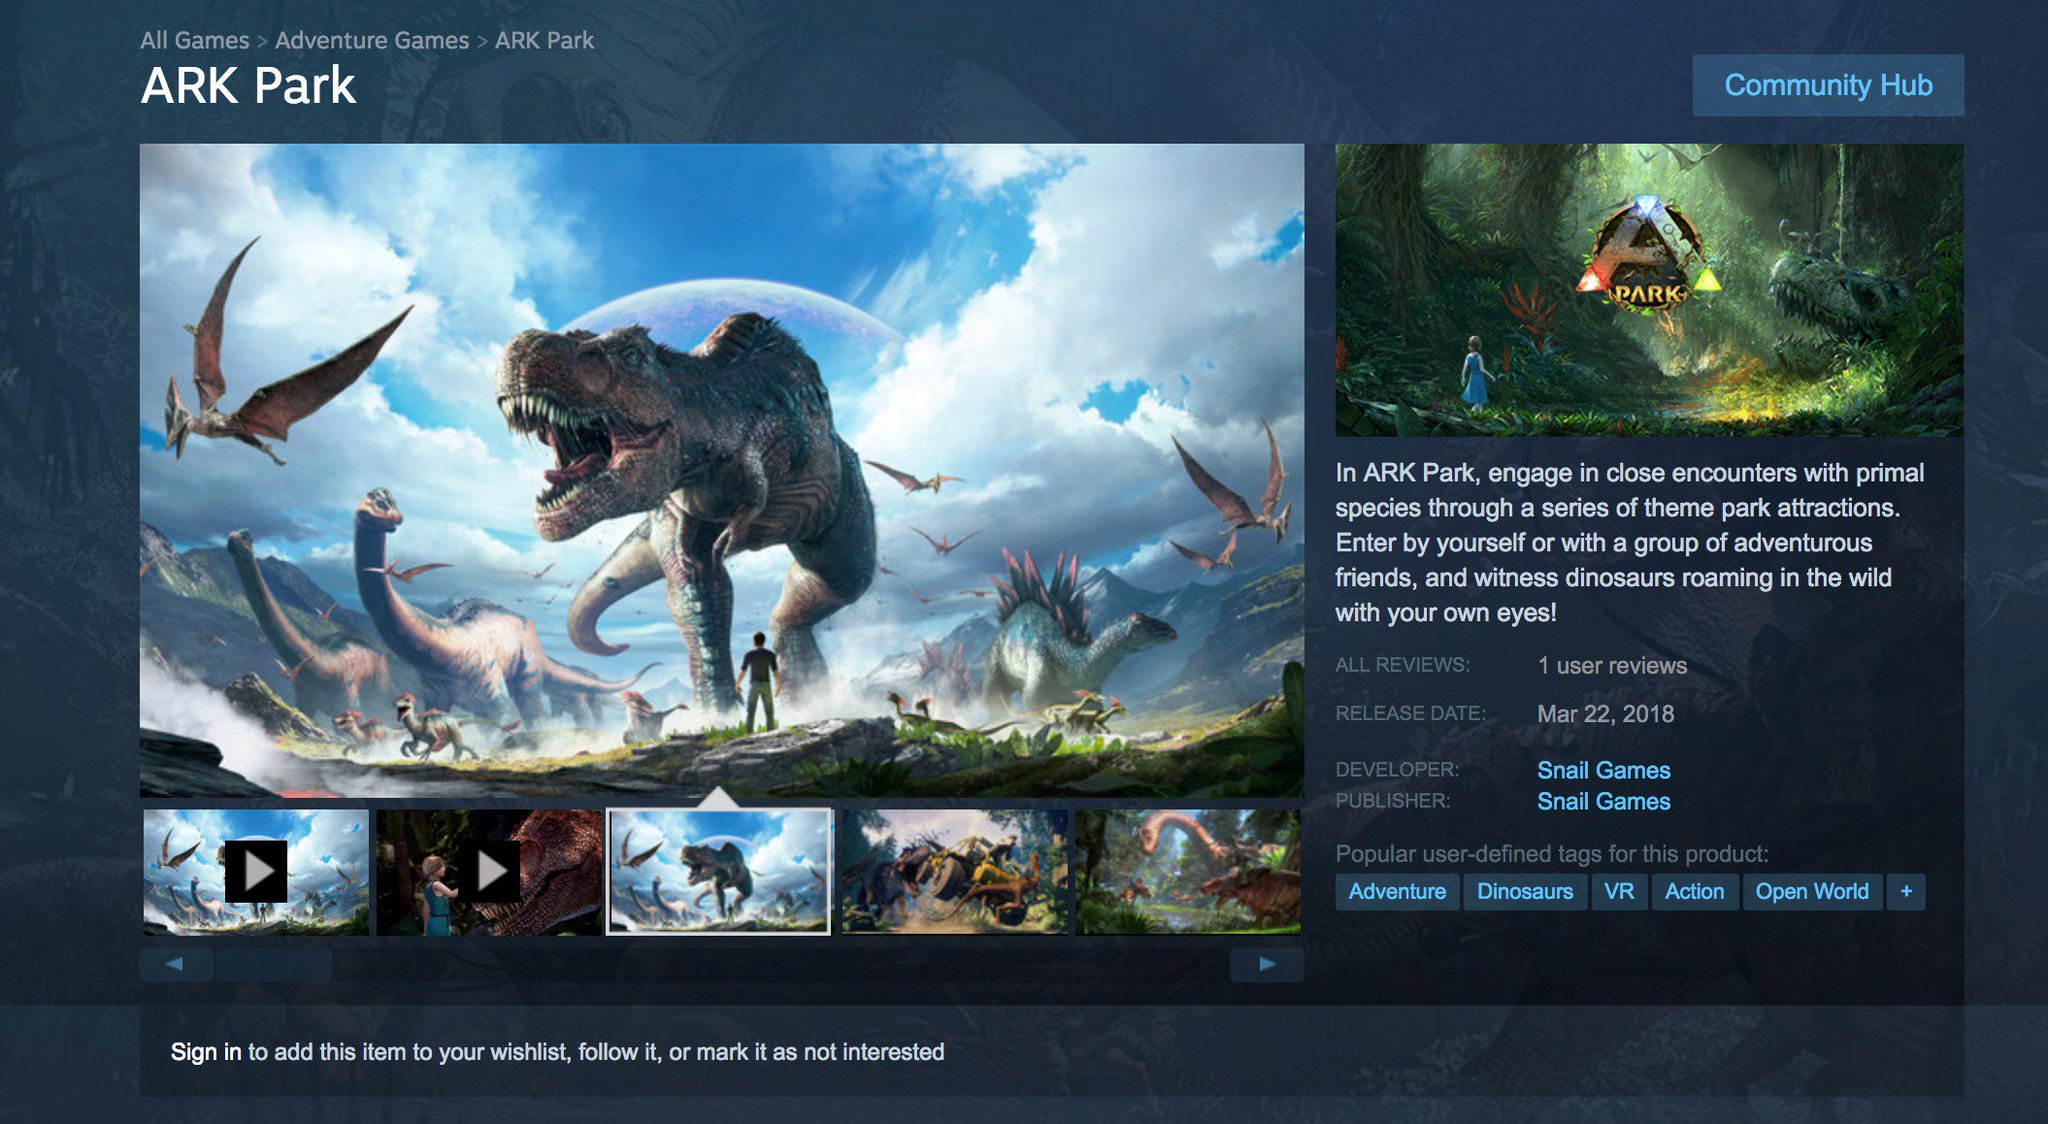
Task: Play the first trailer video thumbnail
Action: (x=256, y=872)
